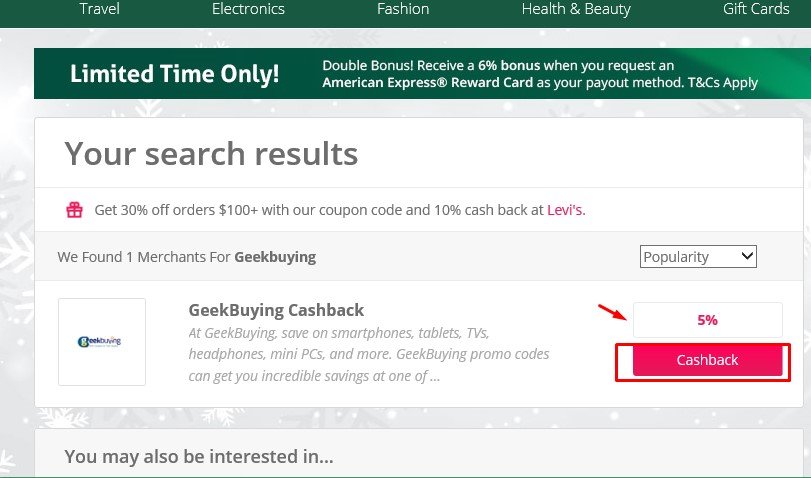Select Electronics in the top navigation

(248, 9)
